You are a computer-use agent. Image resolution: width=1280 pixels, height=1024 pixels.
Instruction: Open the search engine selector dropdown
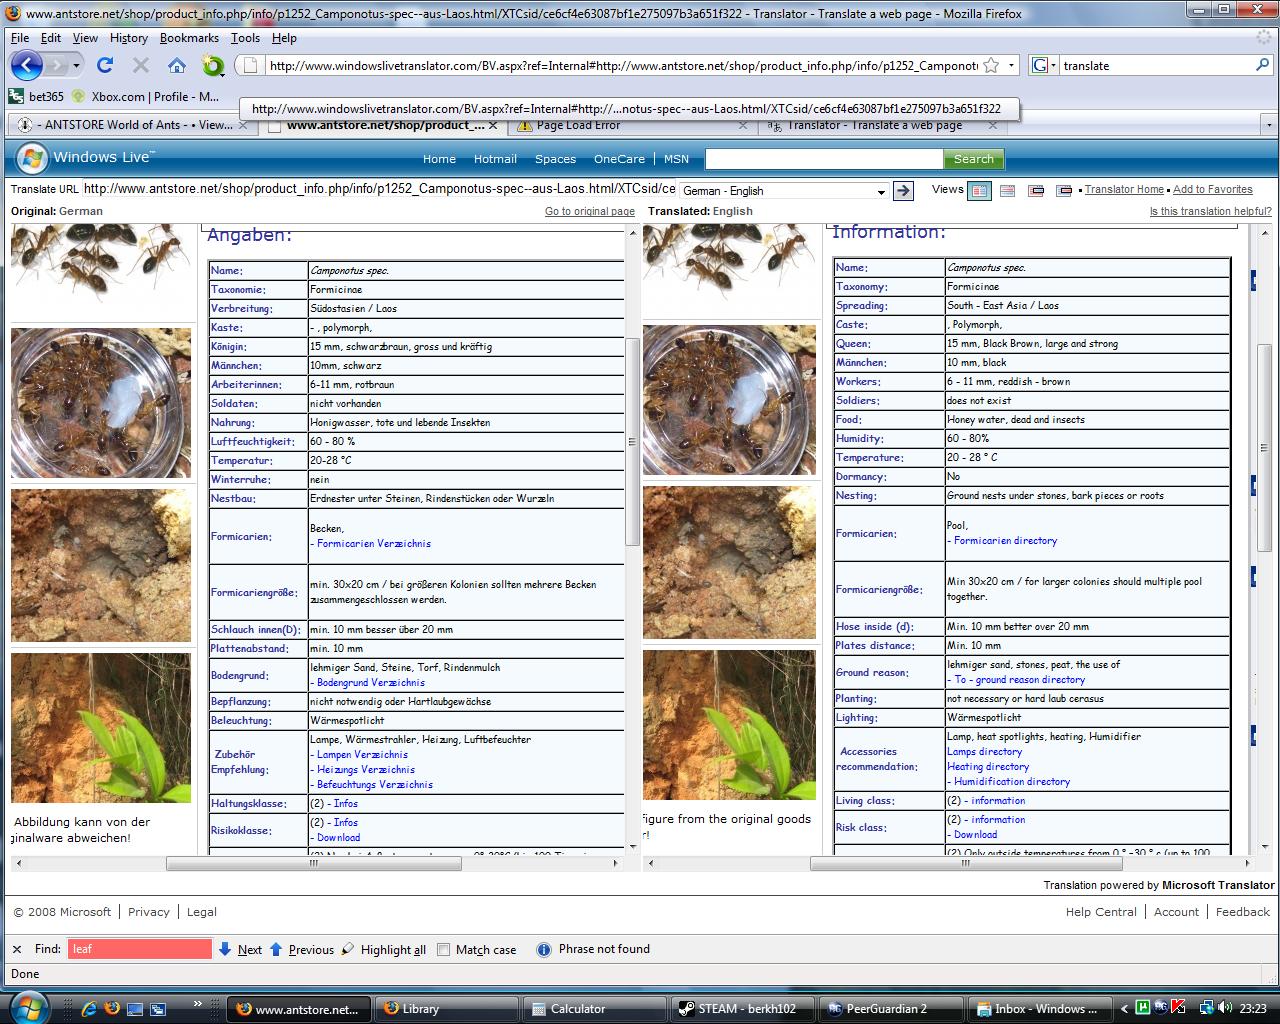point(1045,66)
